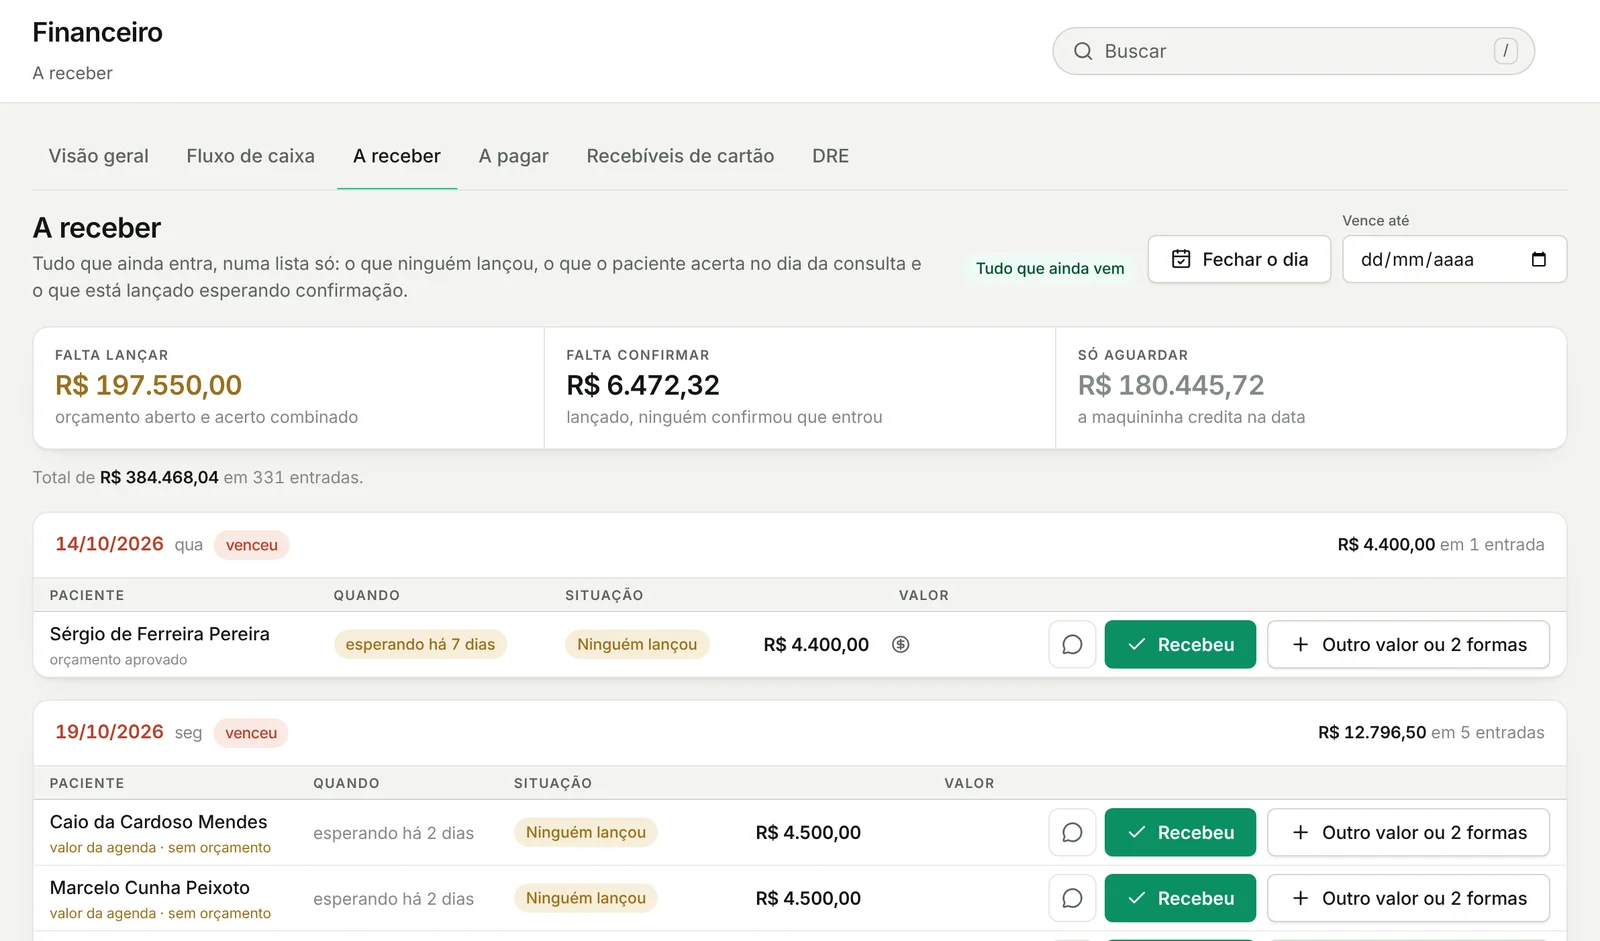Click the Tudo que ainda vem chip
This screenshot has height=941, width=1600.
[x=1050, y=268]
